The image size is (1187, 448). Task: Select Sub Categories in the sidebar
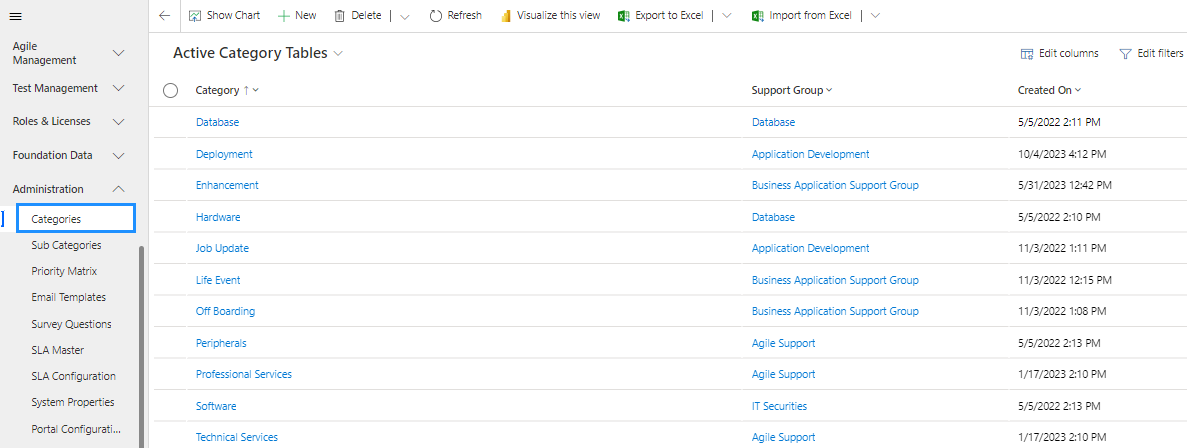pyautogui.click(x=67, y=245)
